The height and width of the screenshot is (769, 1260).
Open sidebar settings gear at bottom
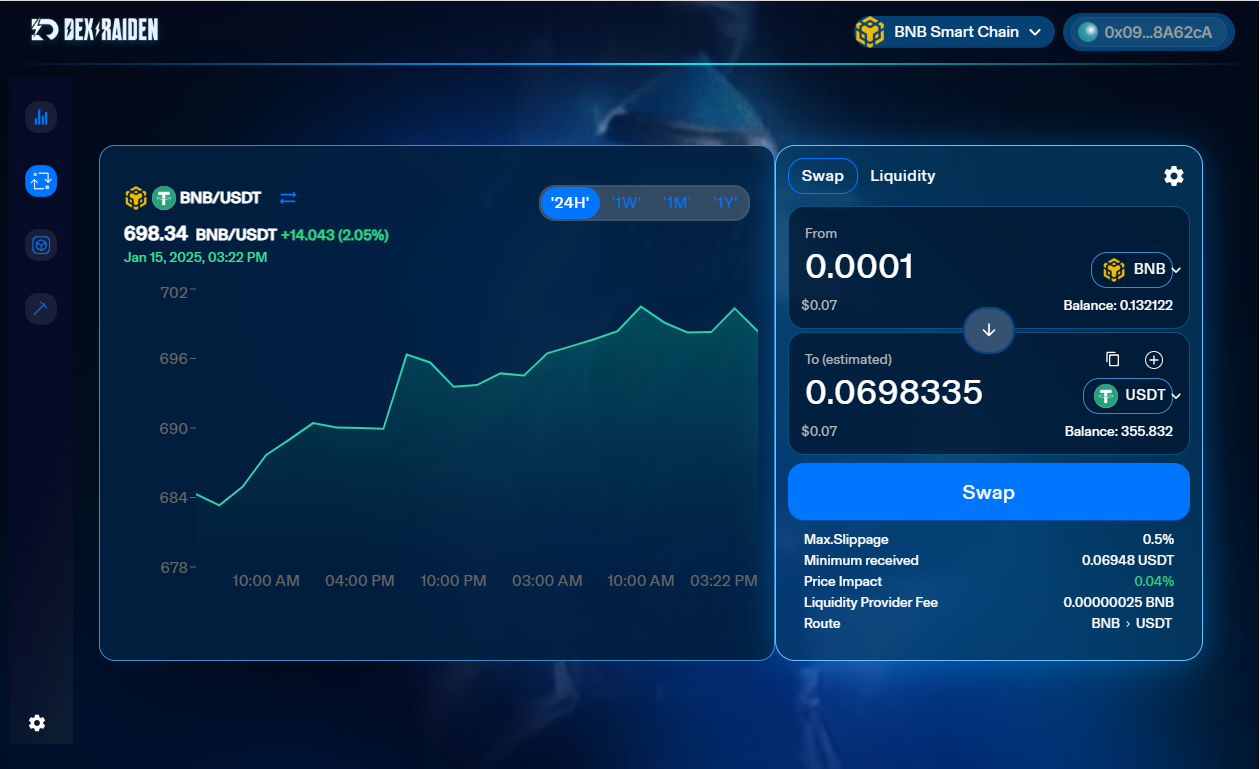point(37,723)
